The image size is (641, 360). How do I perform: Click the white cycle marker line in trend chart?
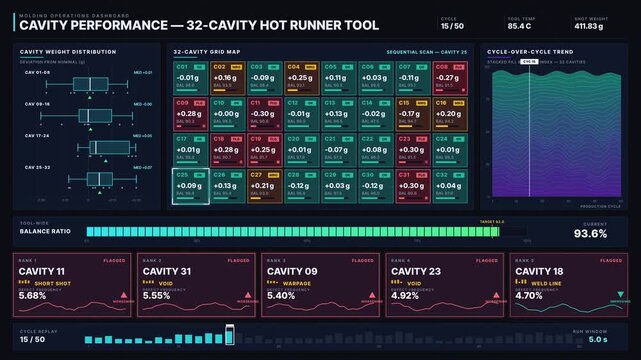pyautogui.click(x=529, y=131)
